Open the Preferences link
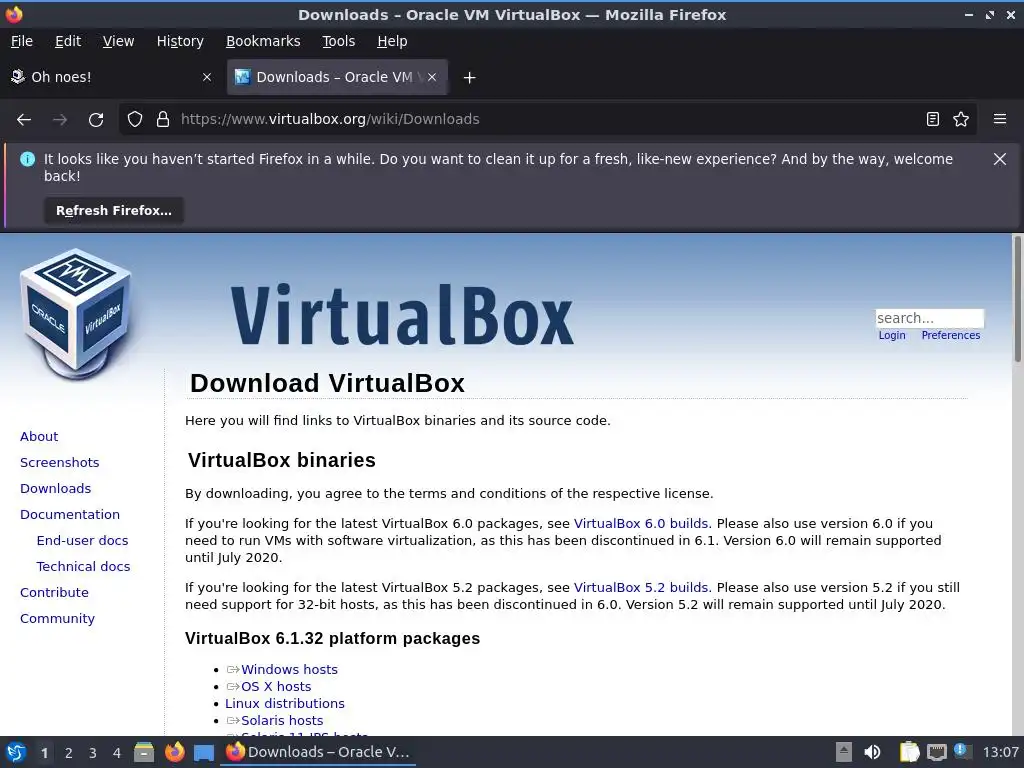This screenshot has width=1024, height=768. coord(950,335)
